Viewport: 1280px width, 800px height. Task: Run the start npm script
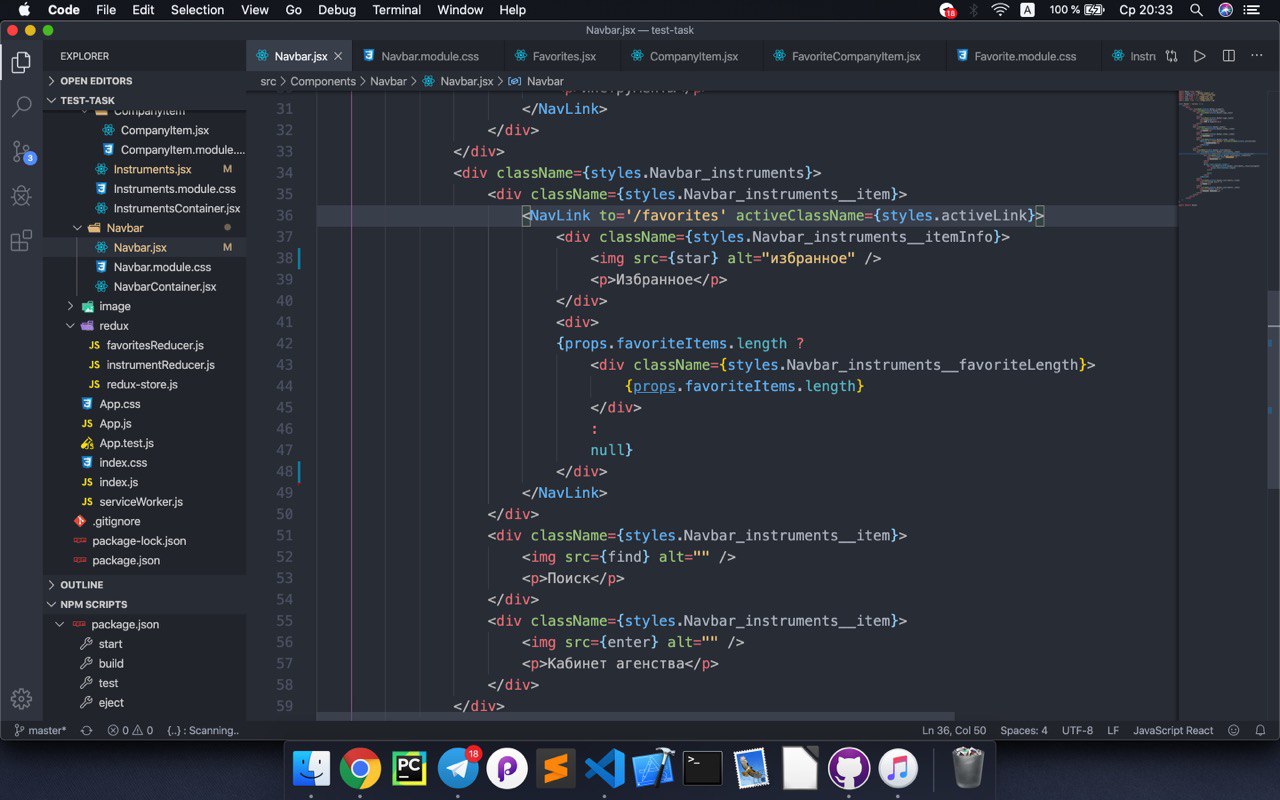(110, 644)
